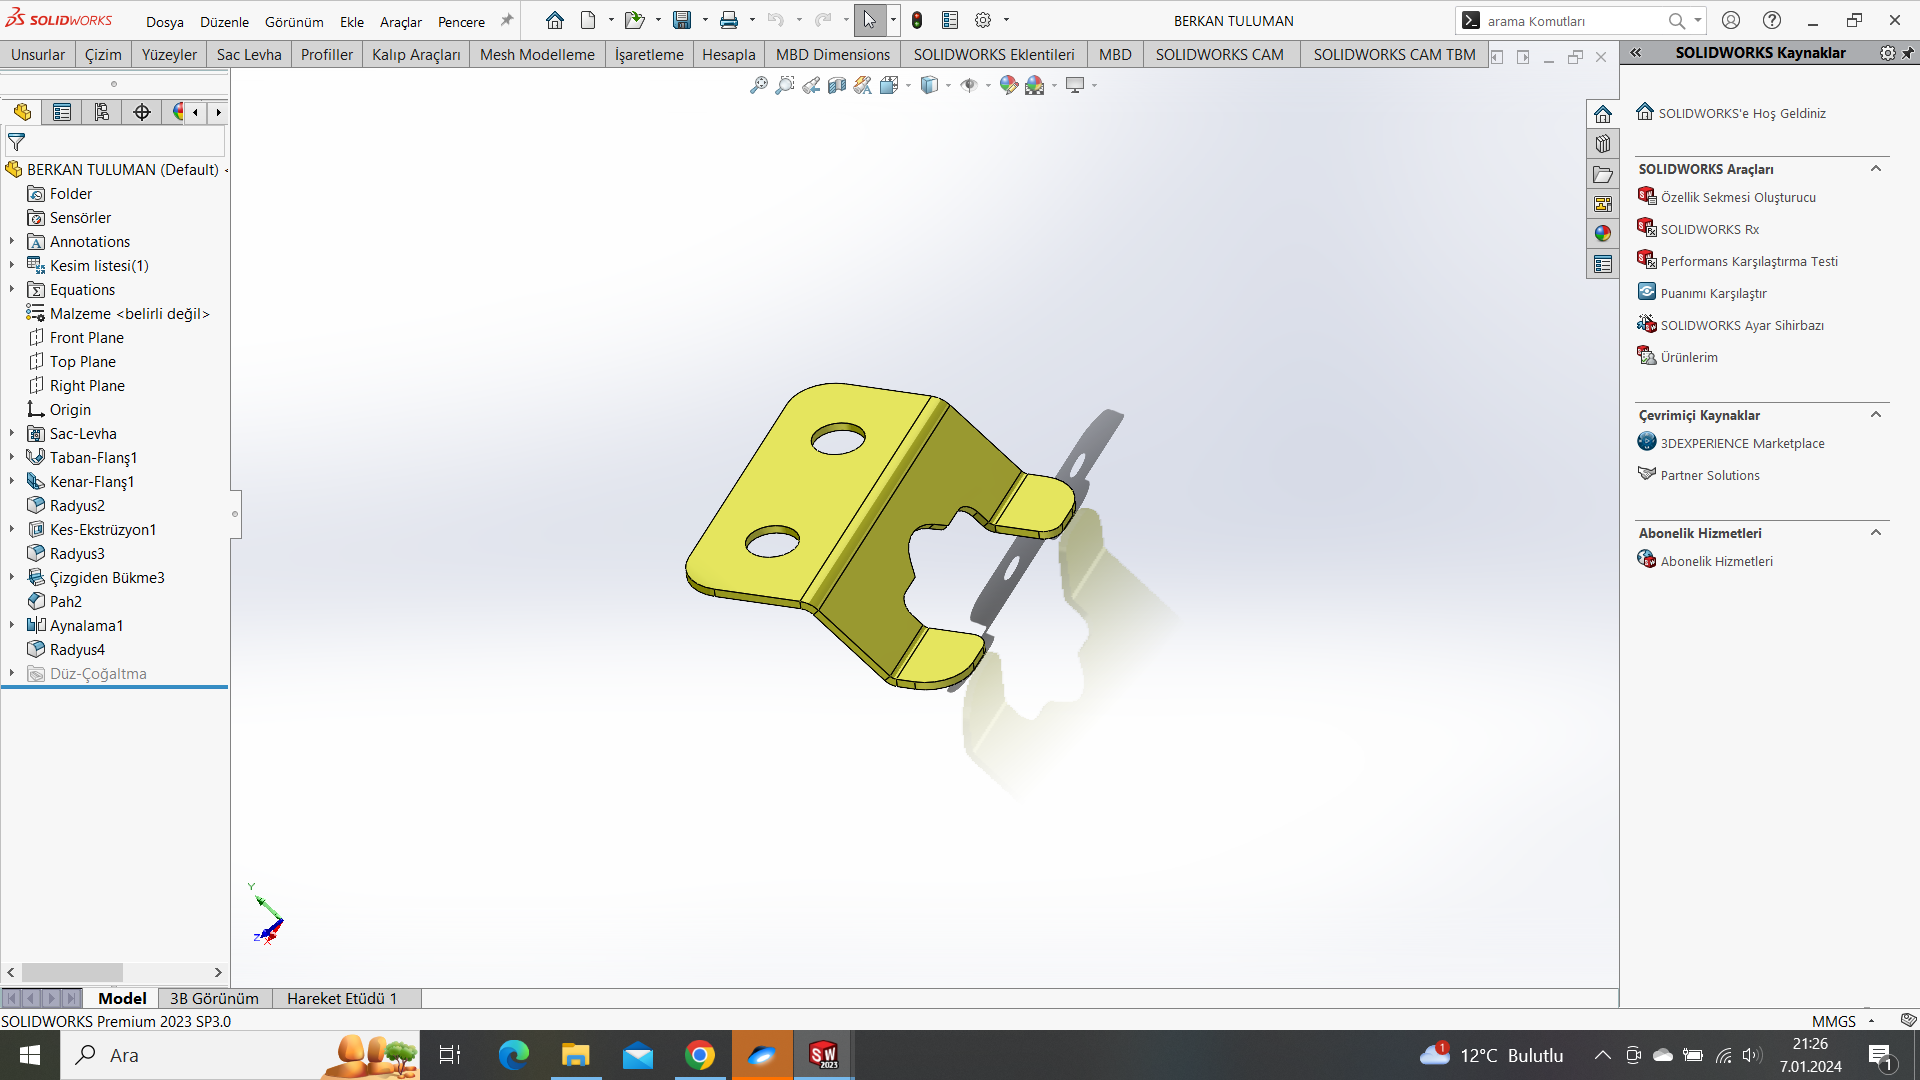The image size is (1920, 1080).
Task: Open the 3DEXPERIENCE Marketplace link
Action: click(1742, 443)
